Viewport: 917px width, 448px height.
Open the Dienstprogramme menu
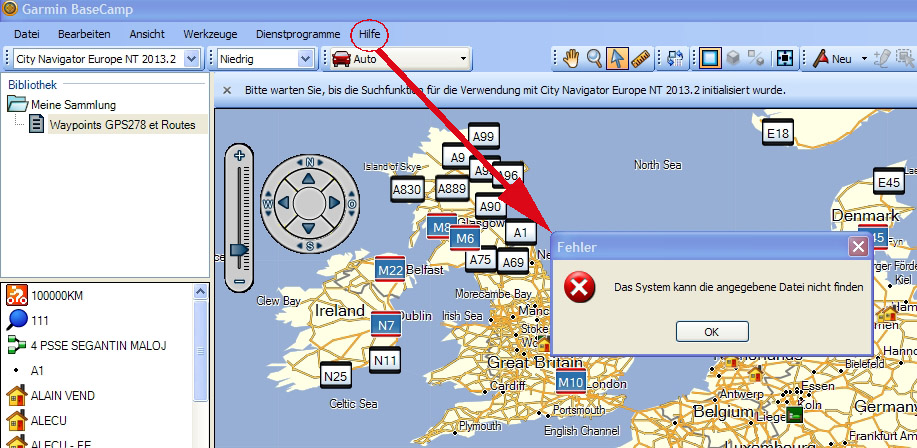pyautogui.click(x=298, y=35)
